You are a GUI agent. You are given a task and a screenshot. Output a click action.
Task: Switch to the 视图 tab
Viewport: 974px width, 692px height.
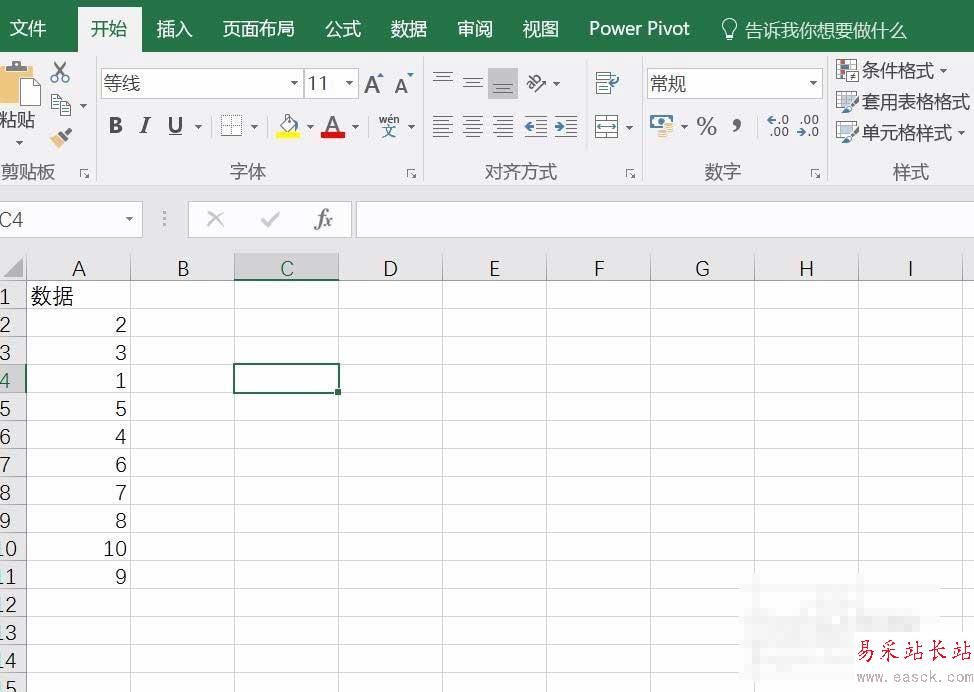pos(540,29)
